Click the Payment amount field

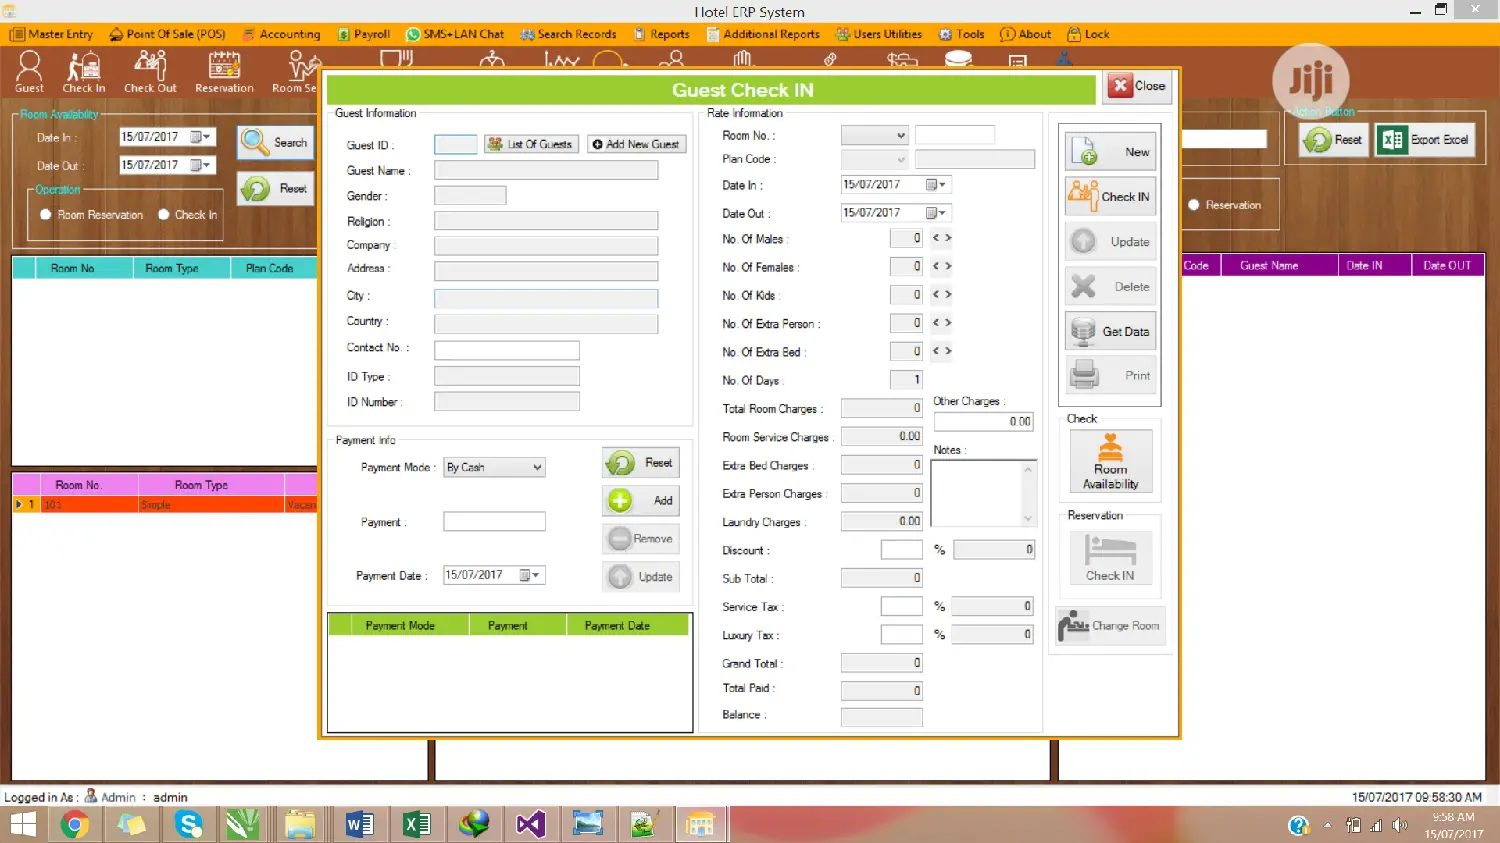(494, 521)
